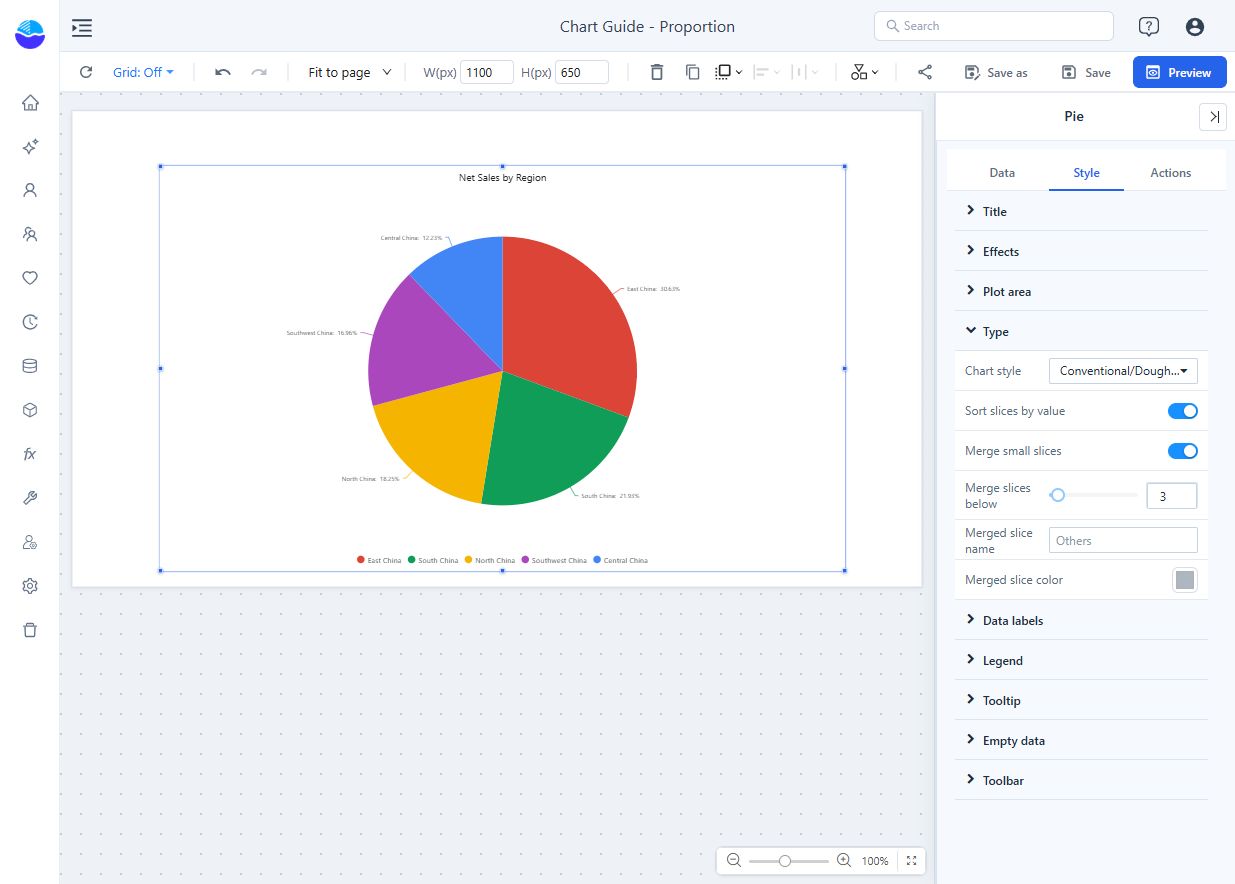Expand the Plot area section

[1081, 291]
